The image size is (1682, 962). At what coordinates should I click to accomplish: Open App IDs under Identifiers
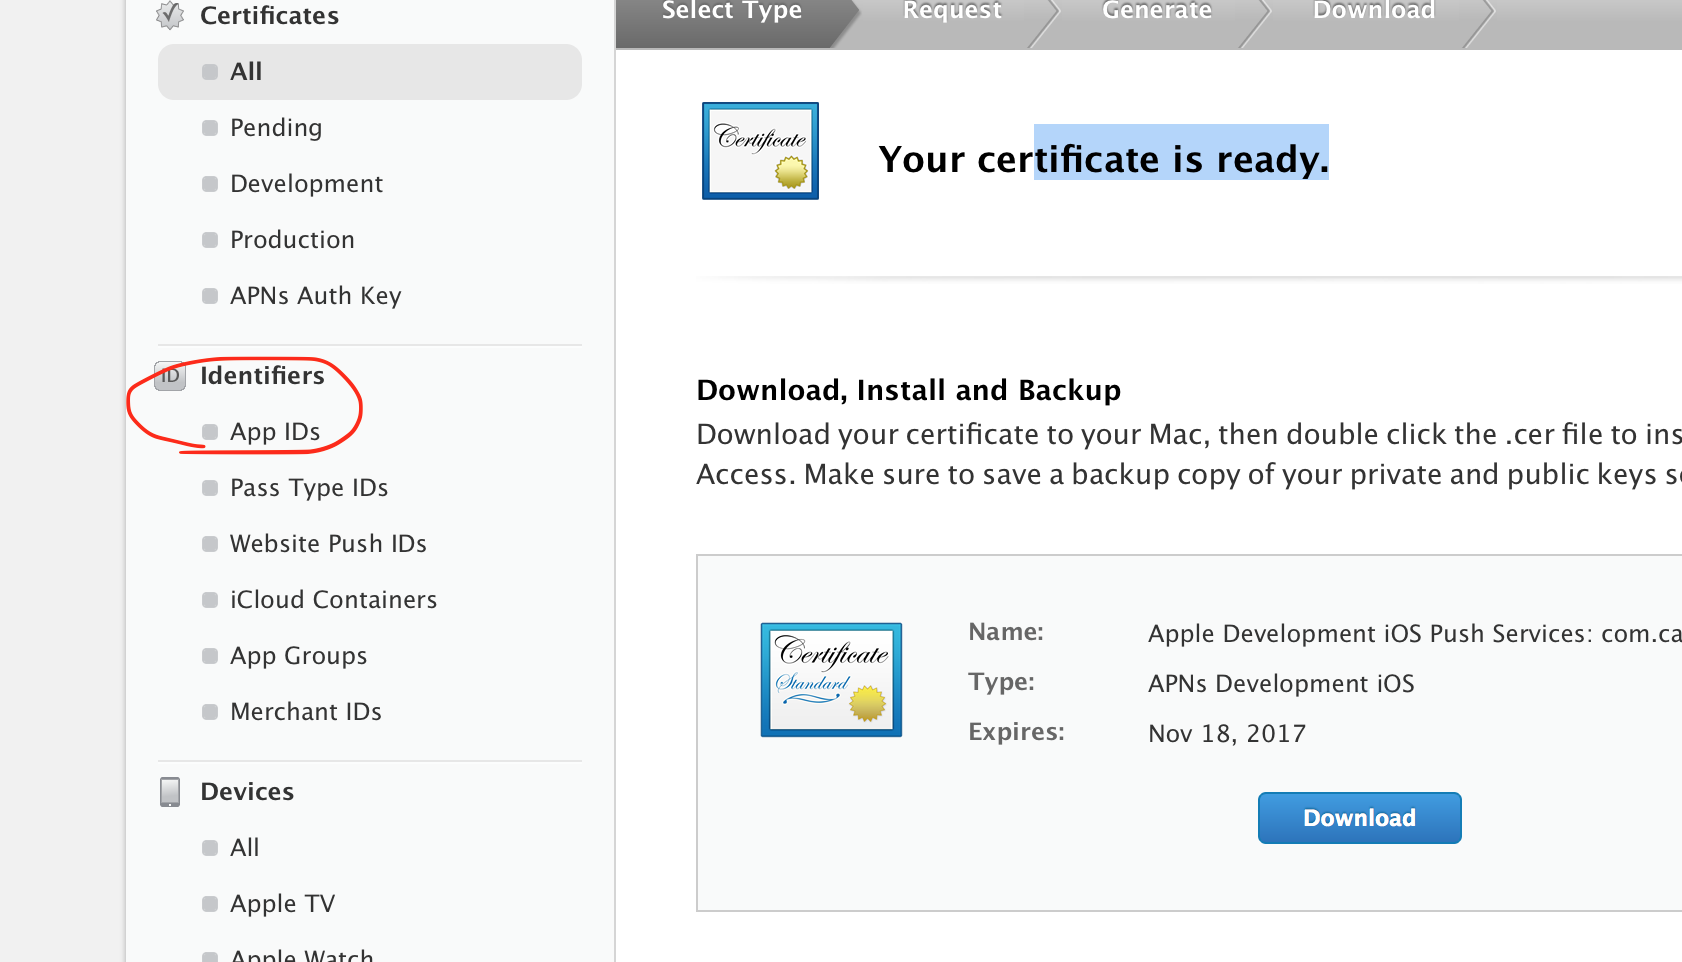275,432
